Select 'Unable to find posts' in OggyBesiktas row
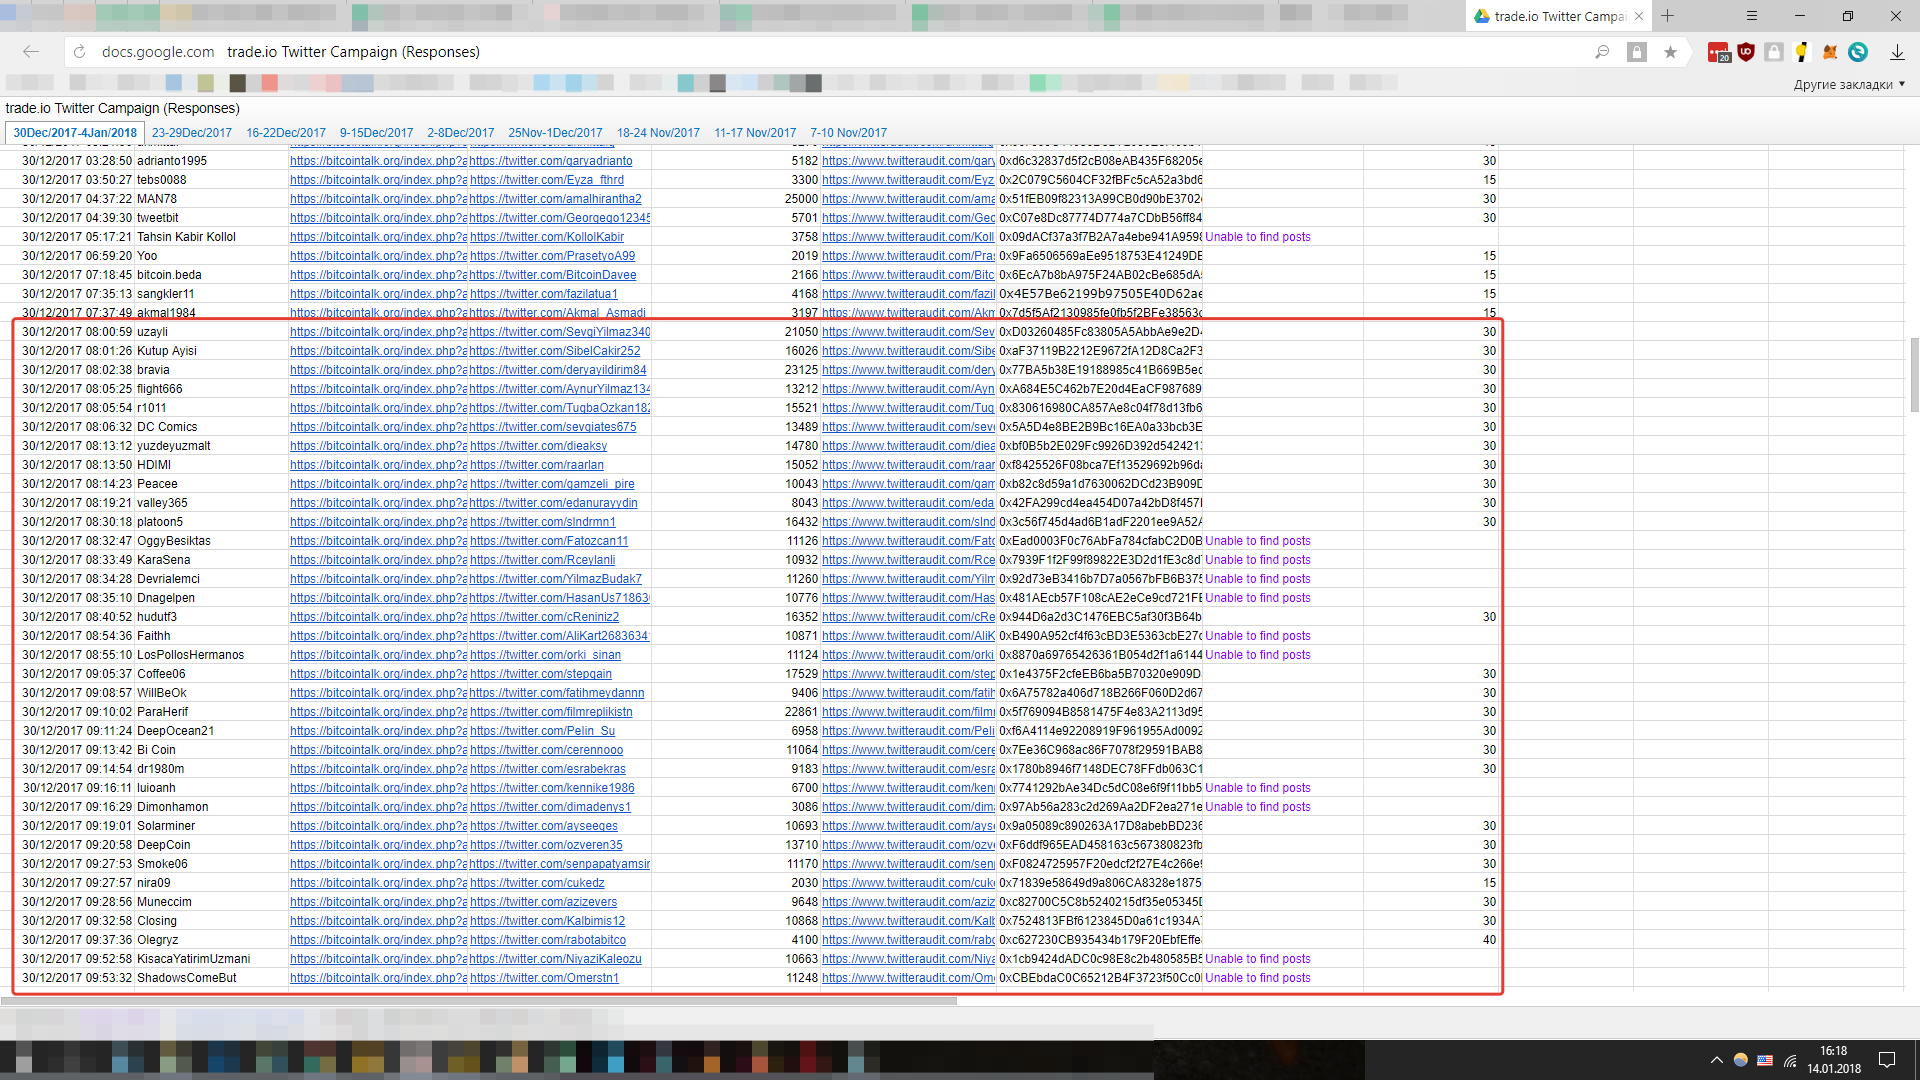The image size is (1920, 1080). click(1257, 541)
